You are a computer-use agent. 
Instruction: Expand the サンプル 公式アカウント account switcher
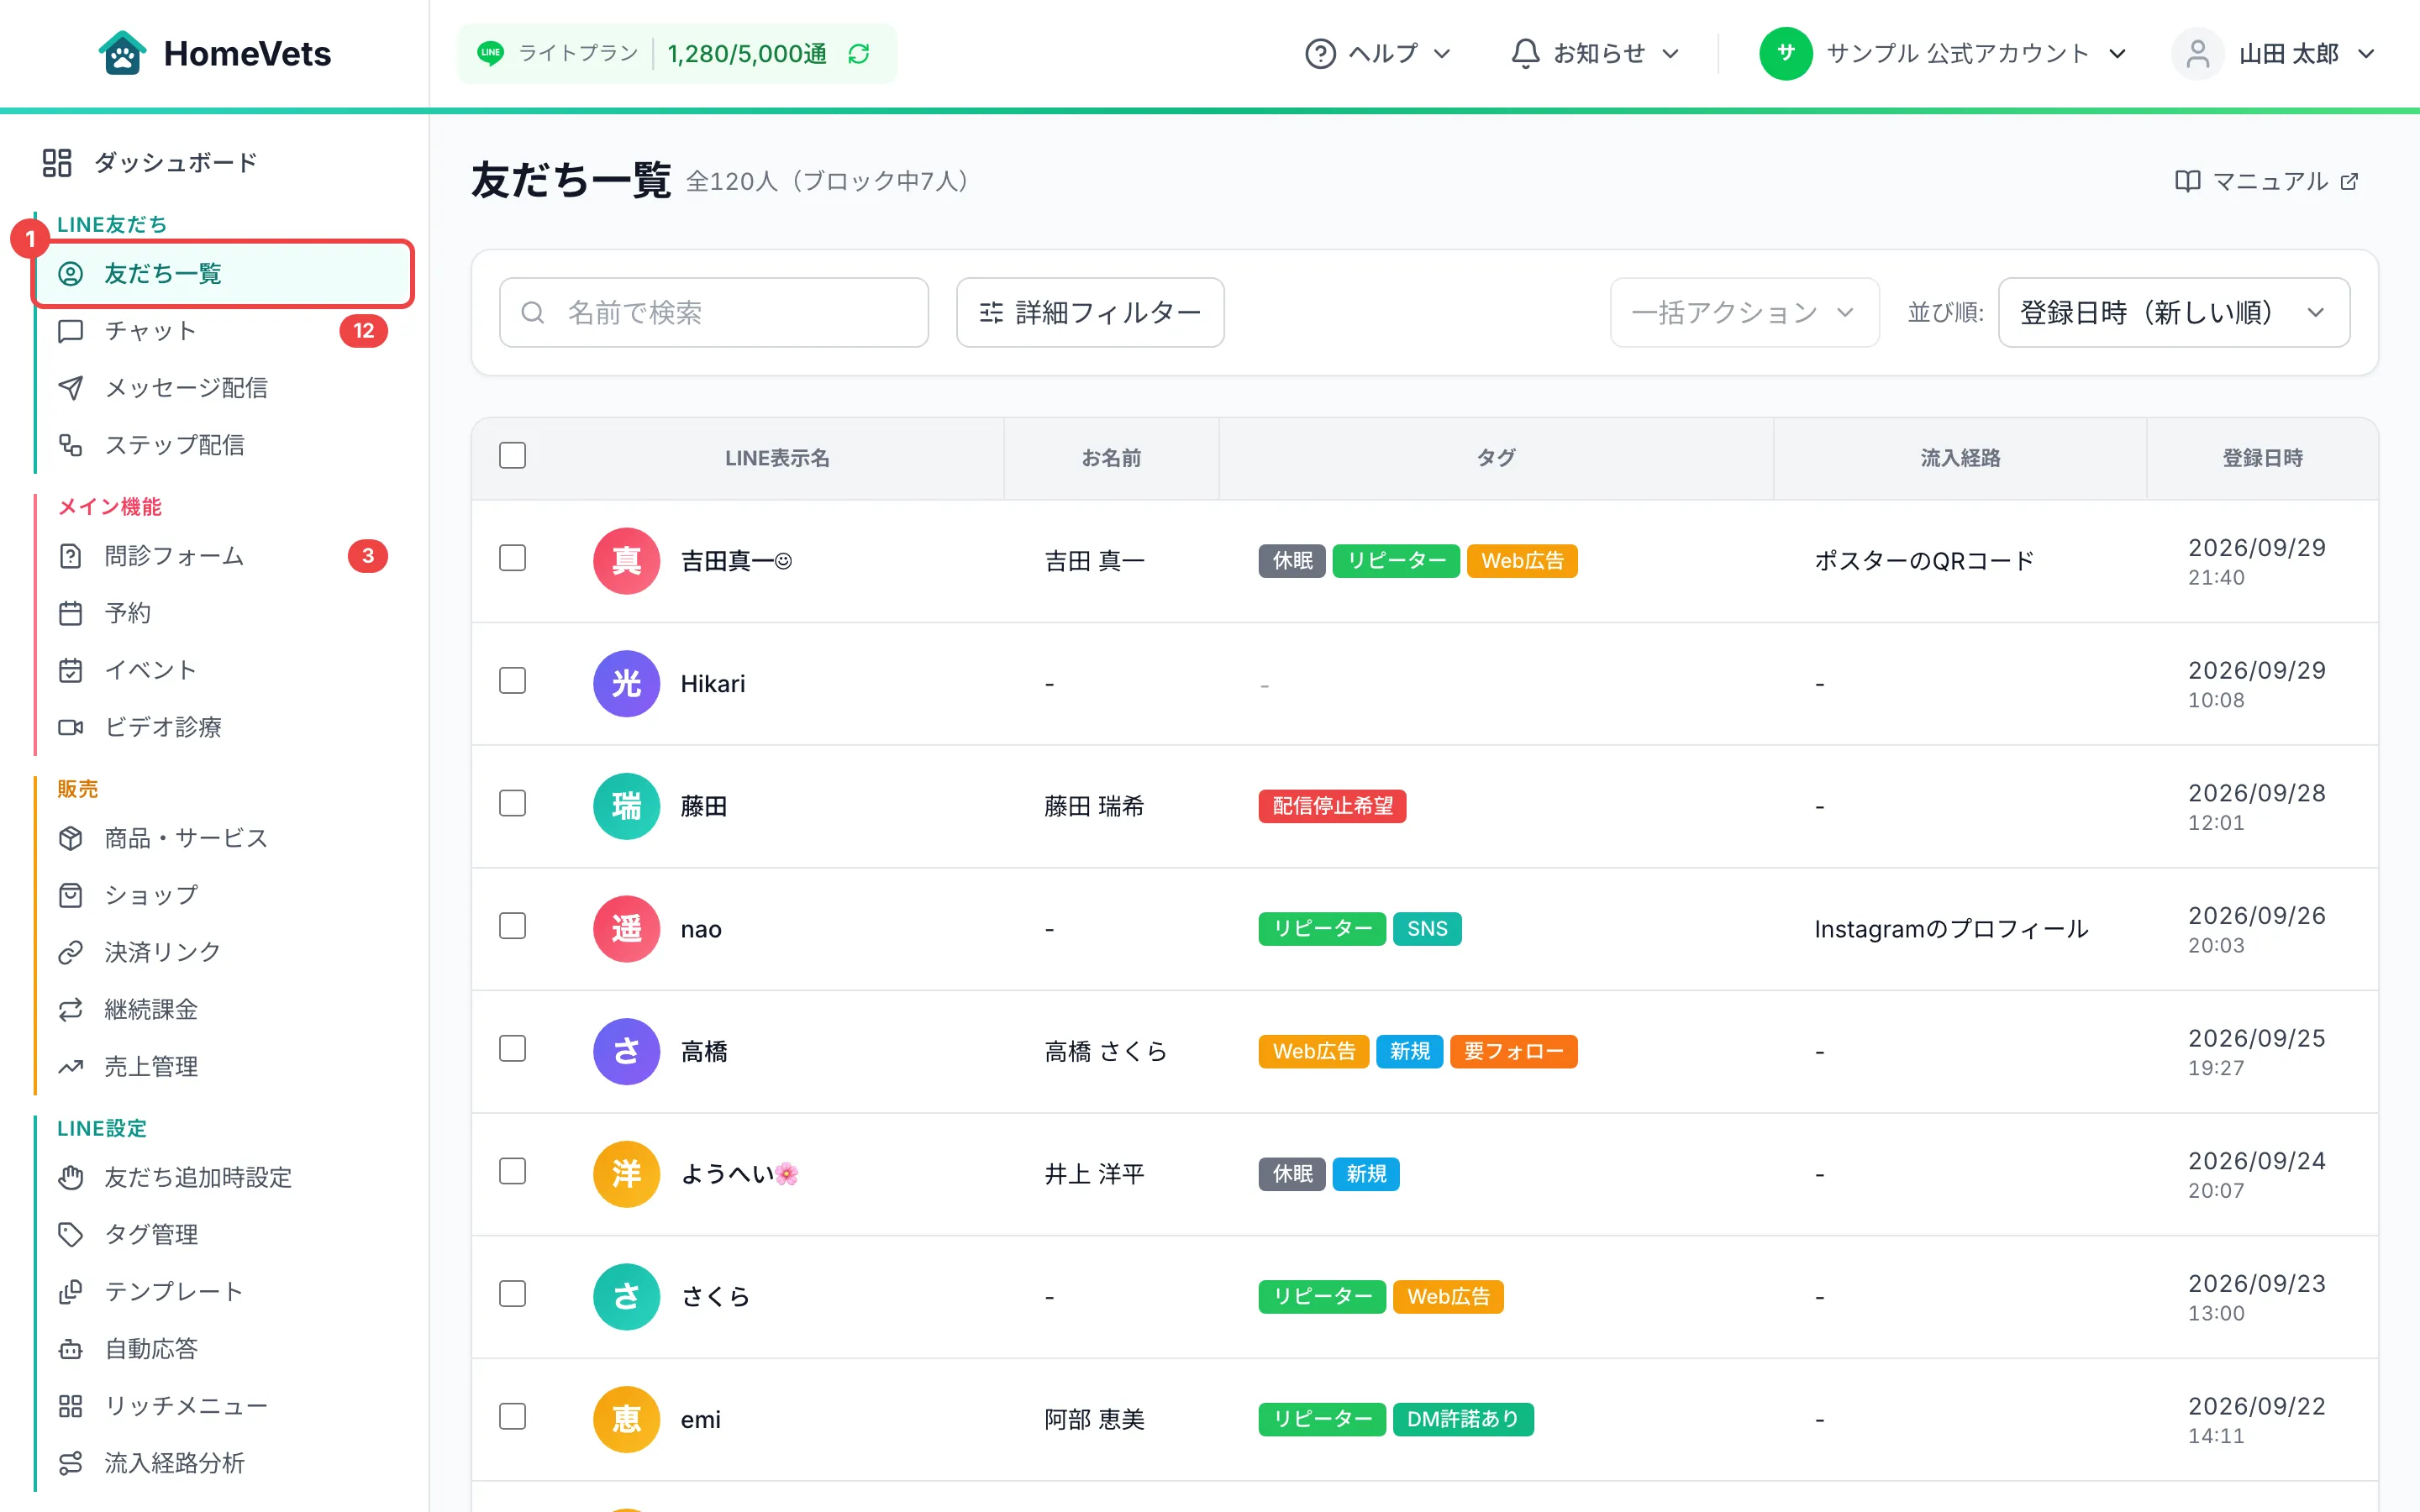[x=1943, y=54]
